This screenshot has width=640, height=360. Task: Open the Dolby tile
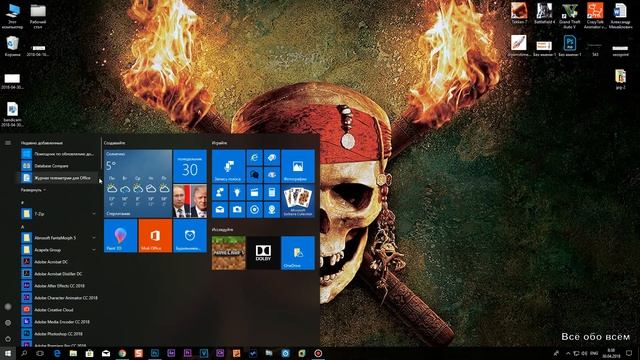[x=263, y=253]
